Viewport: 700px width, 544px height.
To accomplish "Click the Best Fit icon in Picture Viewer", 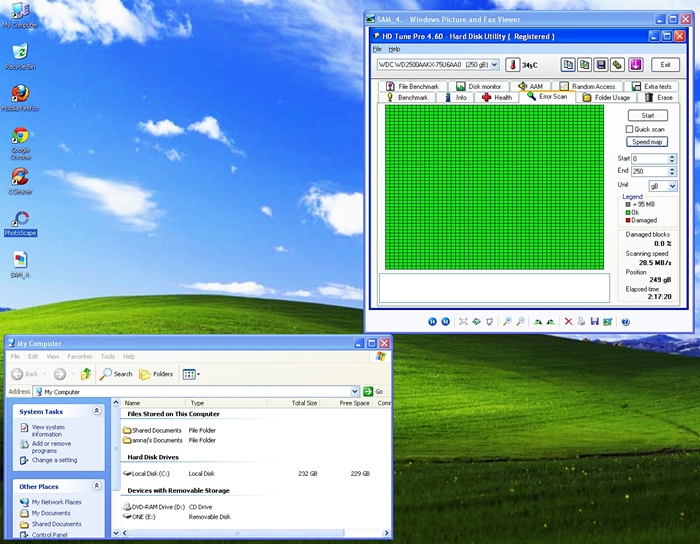I will [x=463, y=321].
